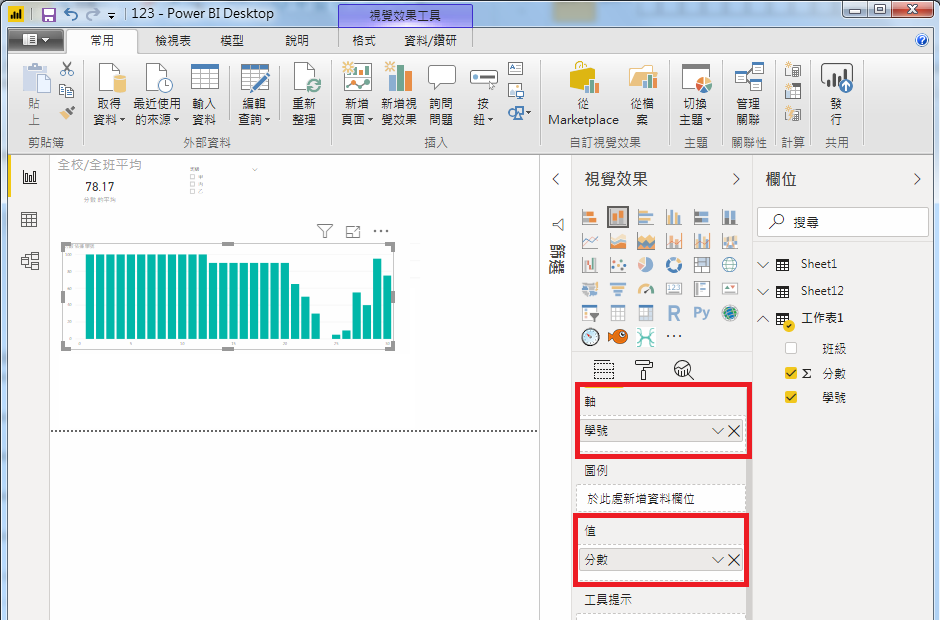Image resolution: width=940 pixels, height=620 pixels.
Task: Select the Python (Py) visual
Action: point(701,313)
